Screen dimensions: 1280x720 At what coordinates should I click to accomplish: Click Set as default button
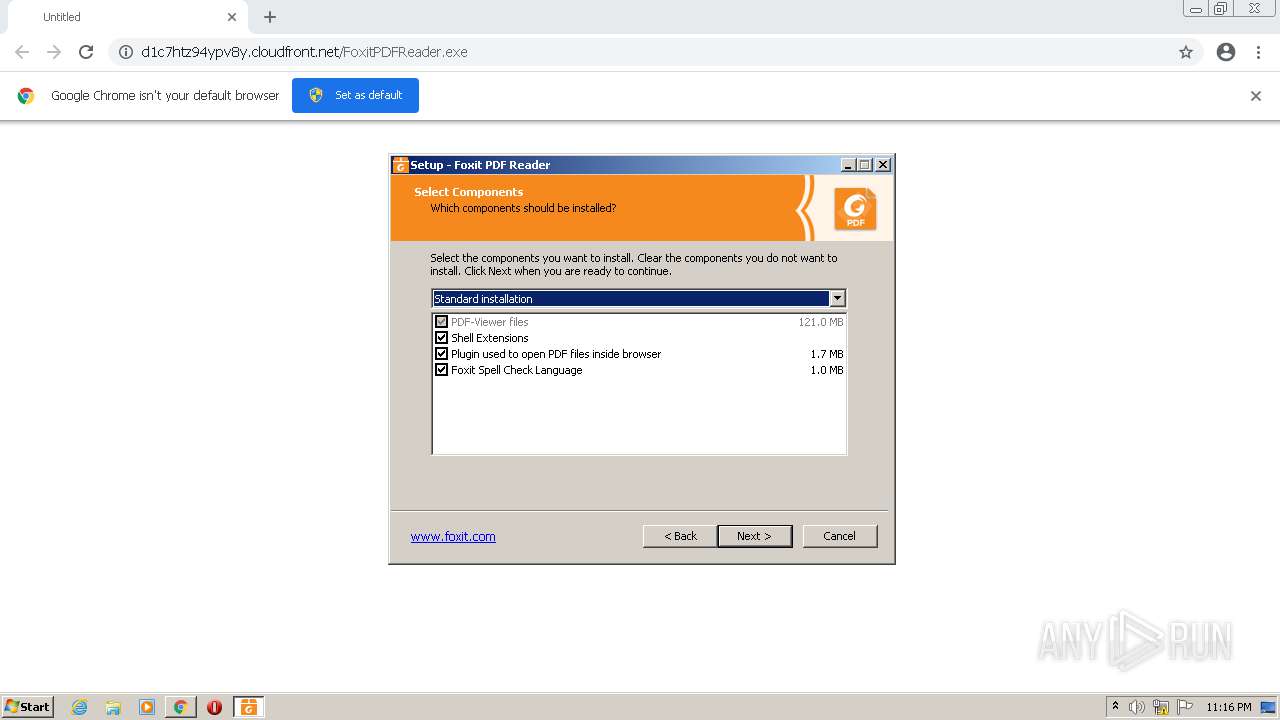pos(355,95)
